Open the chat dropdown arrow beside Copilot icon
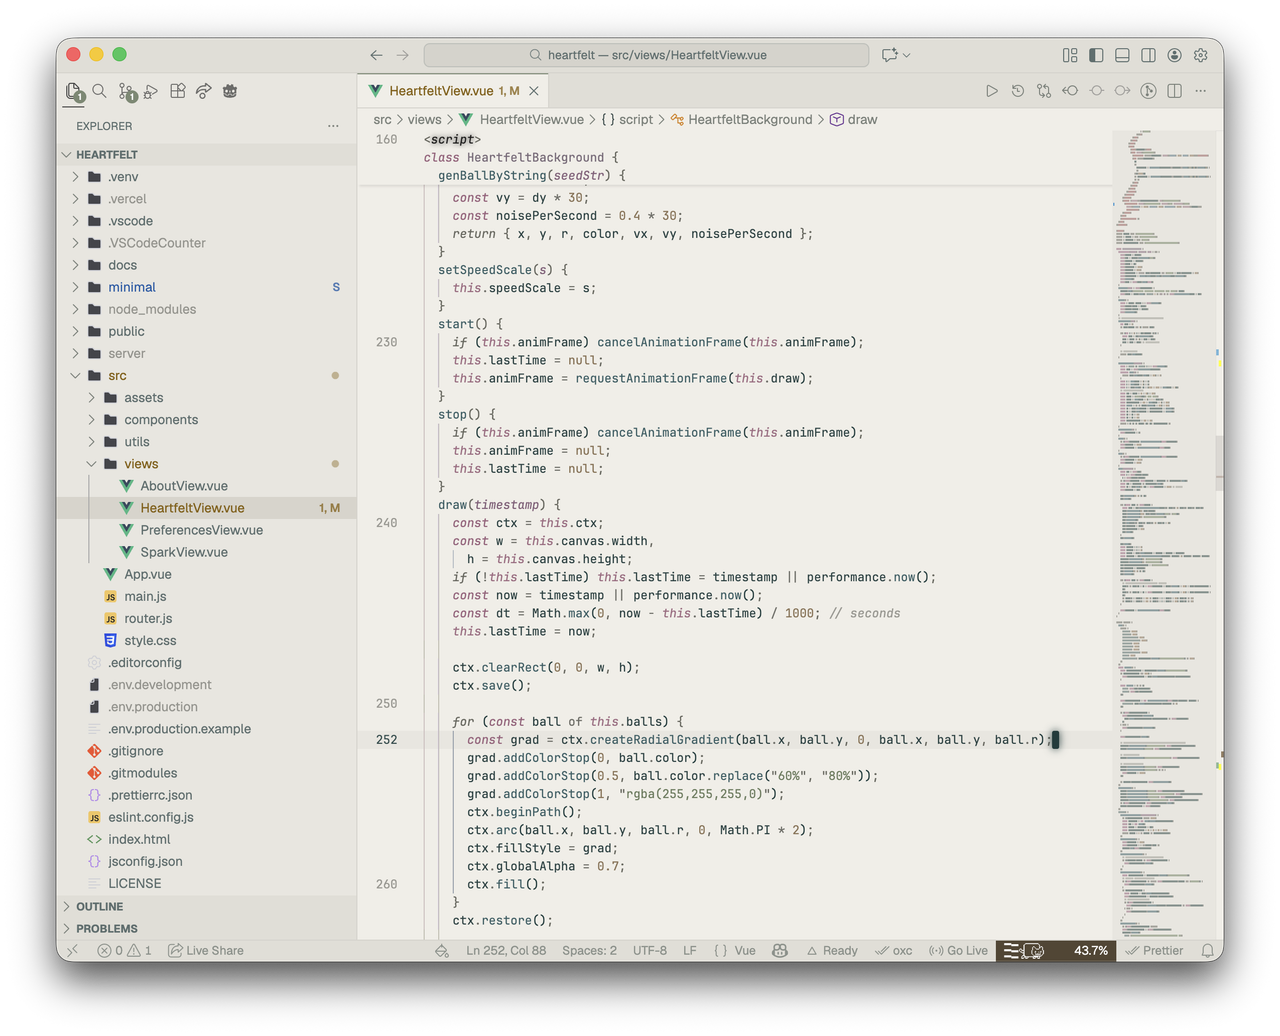 (907, 55)
